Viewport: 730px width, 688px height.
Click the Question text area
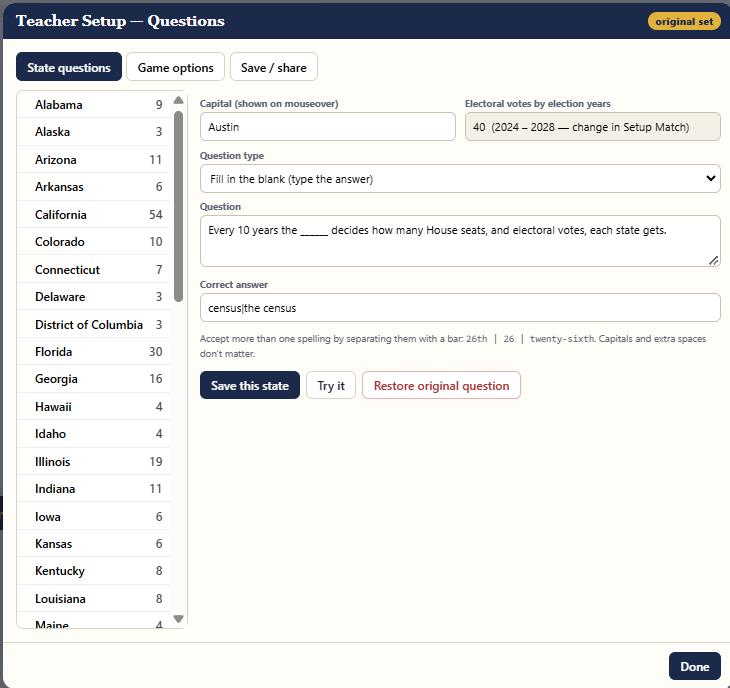click(460, 241)
